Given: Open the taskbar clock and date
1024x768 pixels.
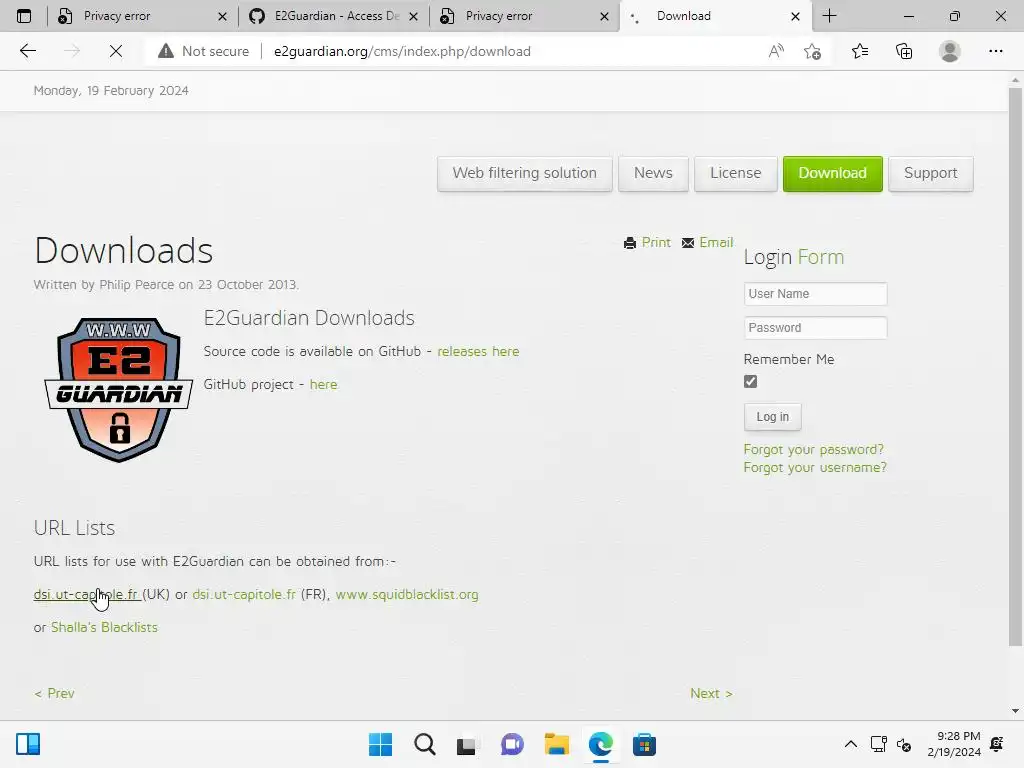Looking at the screenshot, I should pyautogui.click(x=953, y=744).
